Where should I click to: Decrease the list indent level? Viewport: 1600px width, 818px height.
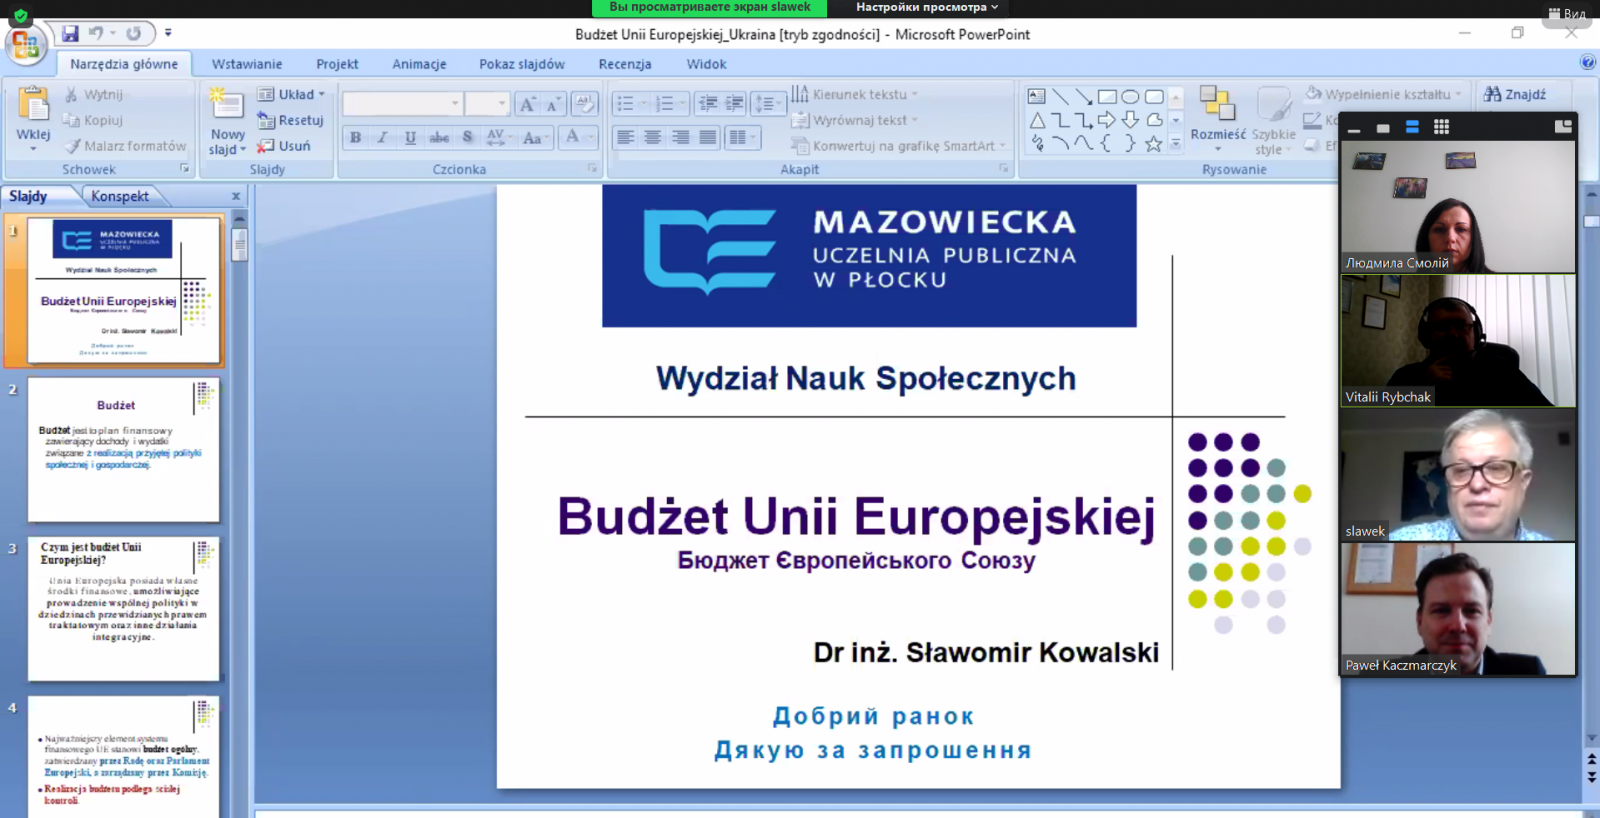coord(708,103)
